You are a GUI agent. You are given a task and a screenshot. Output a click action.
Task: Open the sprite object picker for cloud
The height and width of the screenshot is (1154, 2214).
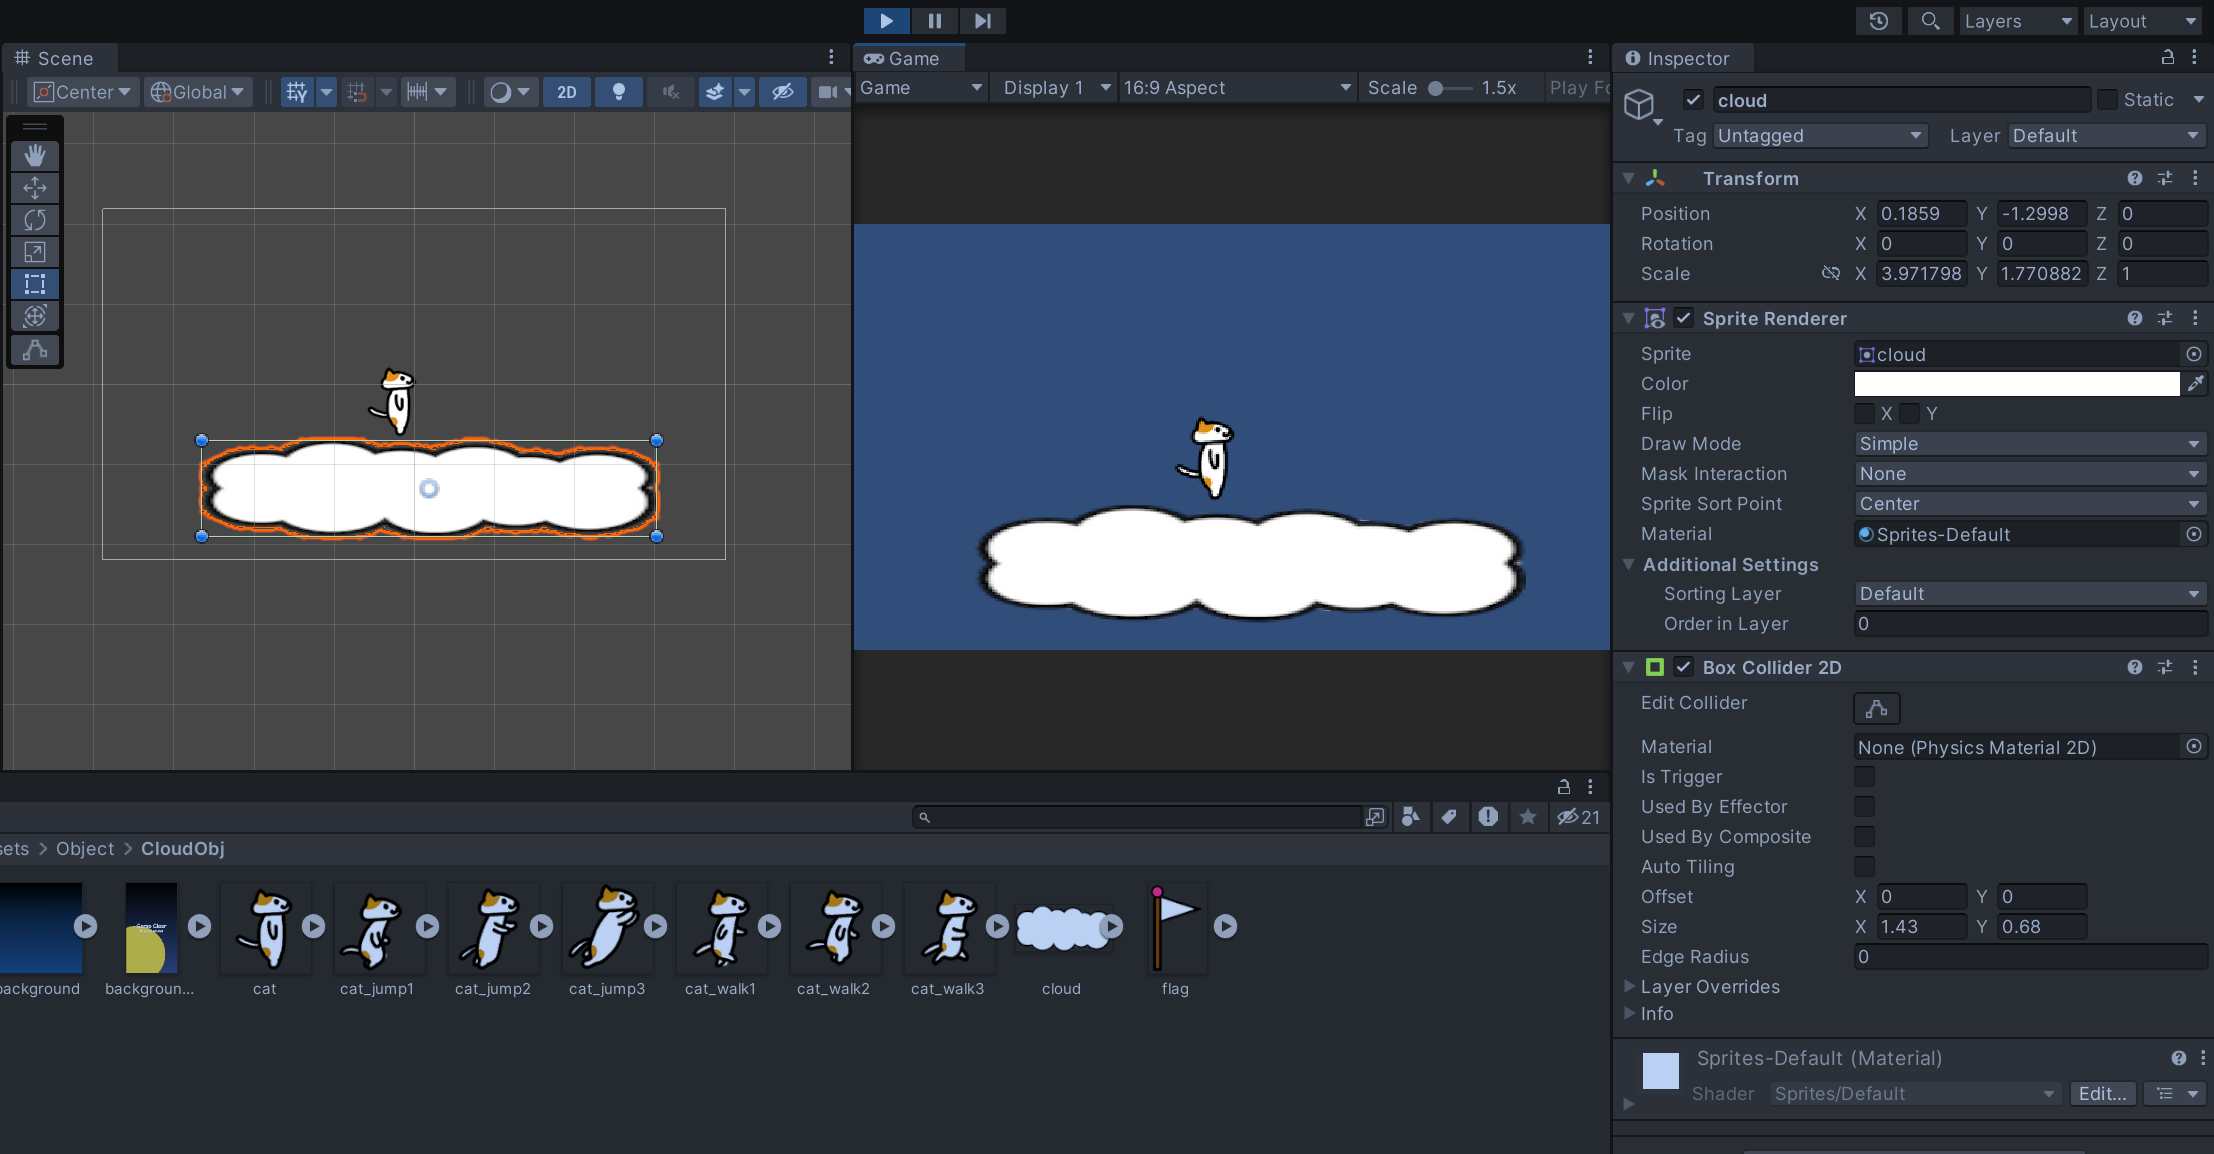click(x=2193, y=354)
